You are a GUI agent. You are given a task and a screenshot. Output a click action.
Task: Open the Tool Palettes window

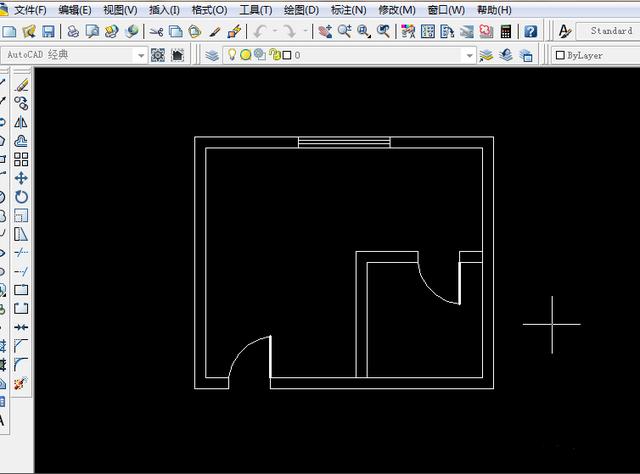(x=447, y=31)
